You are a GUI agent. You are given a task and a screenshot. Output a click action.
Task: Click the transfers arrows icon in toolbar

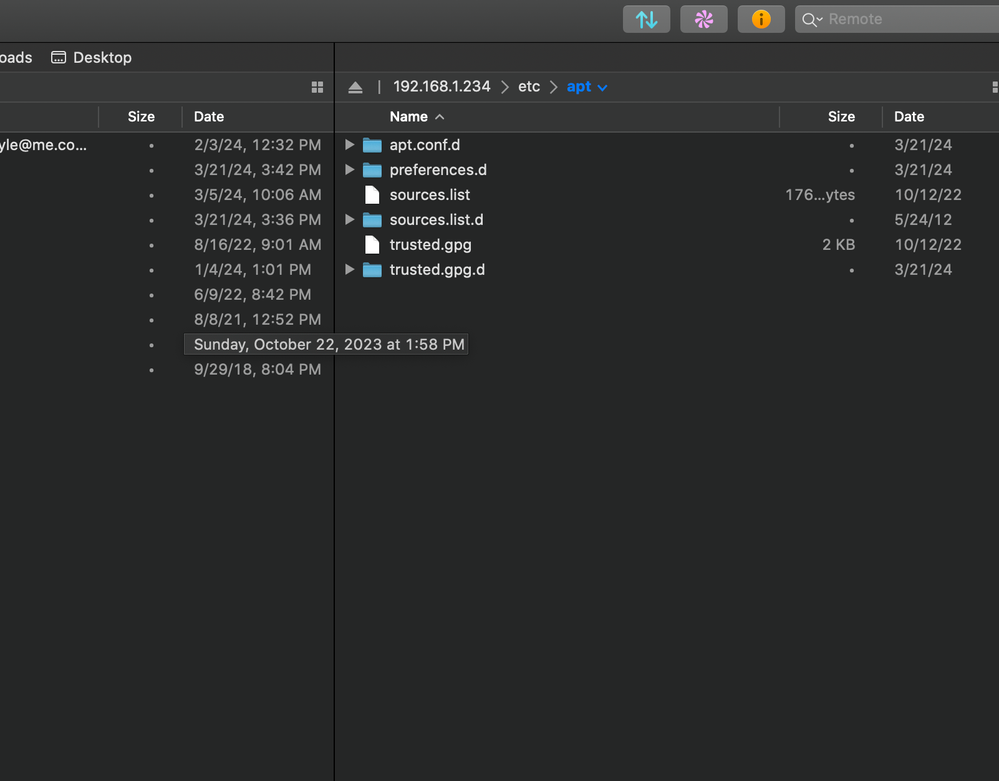pyautogui.click(x=646, y=19)
